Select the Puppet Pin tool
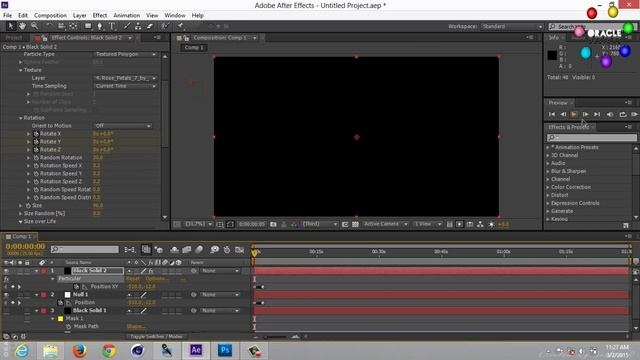The image size is (640, 360). point(180,26)
